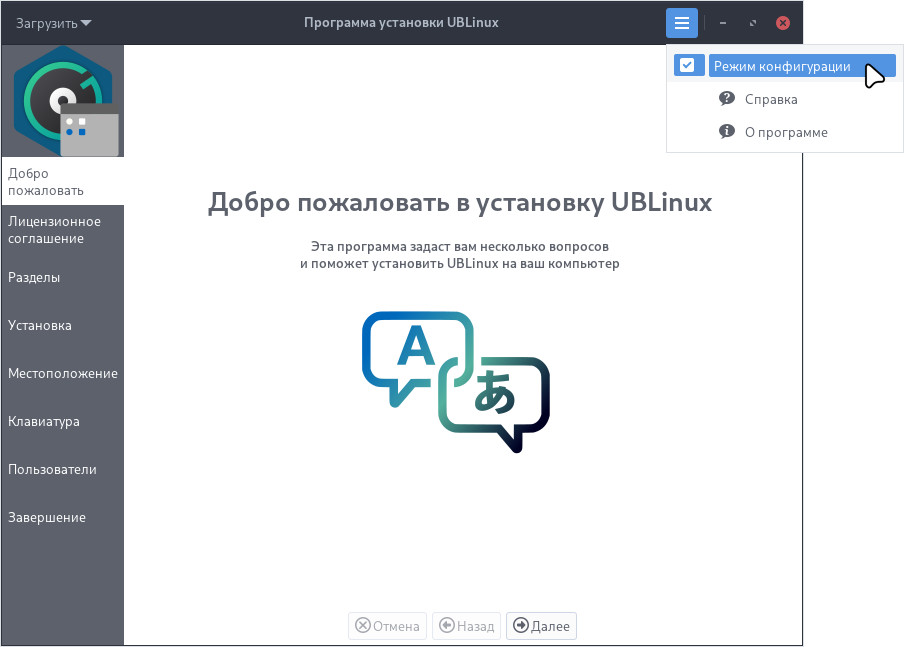This screenshot has width=914, height=647.
Task: Click the X icon inside the Отмена button
Action: coord(362,626)
